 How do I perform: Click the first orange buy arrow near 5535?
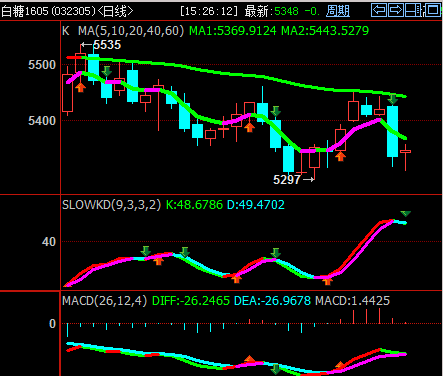coord(80,88)
